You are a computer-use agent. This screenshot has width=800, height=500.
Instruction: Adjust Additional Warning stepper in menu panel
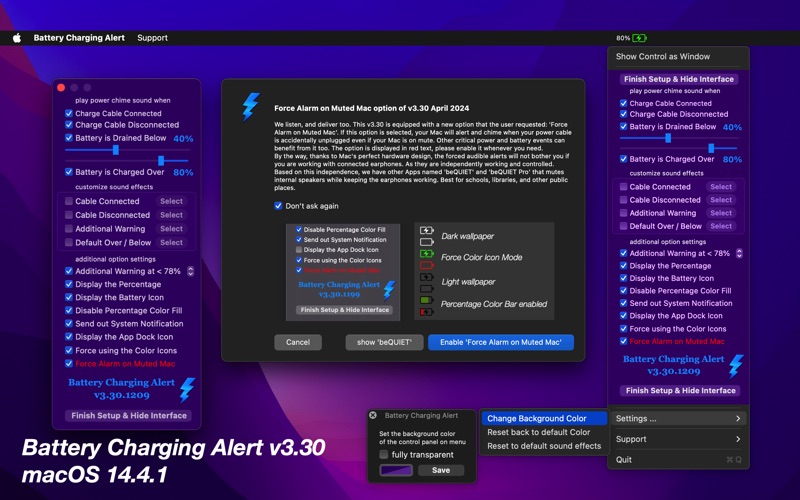click(x=739, y=253)
